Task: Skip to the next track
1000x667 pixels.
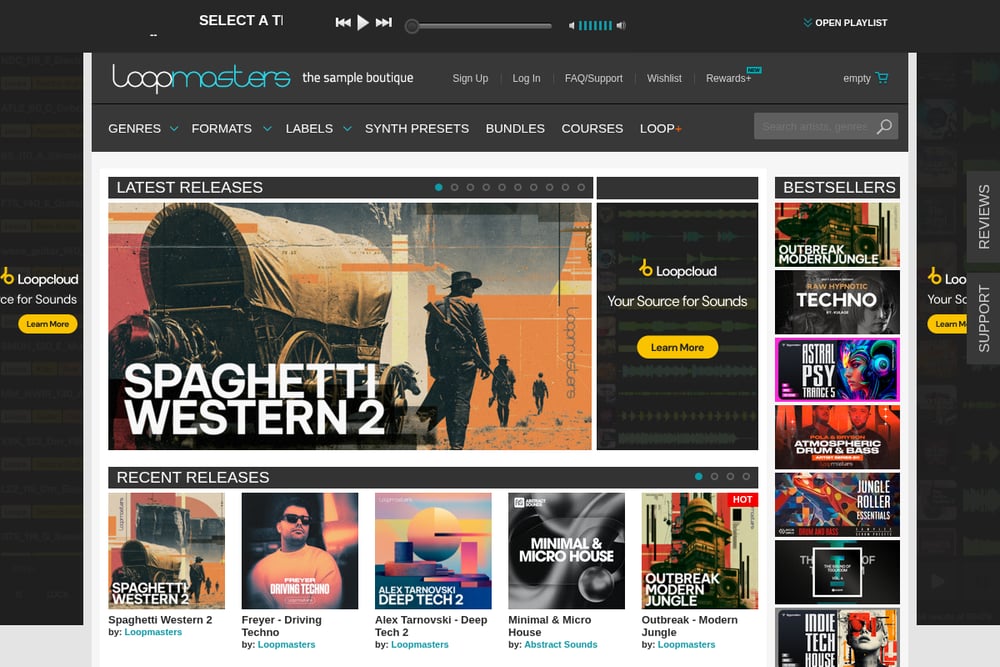Action: point(383,23)
